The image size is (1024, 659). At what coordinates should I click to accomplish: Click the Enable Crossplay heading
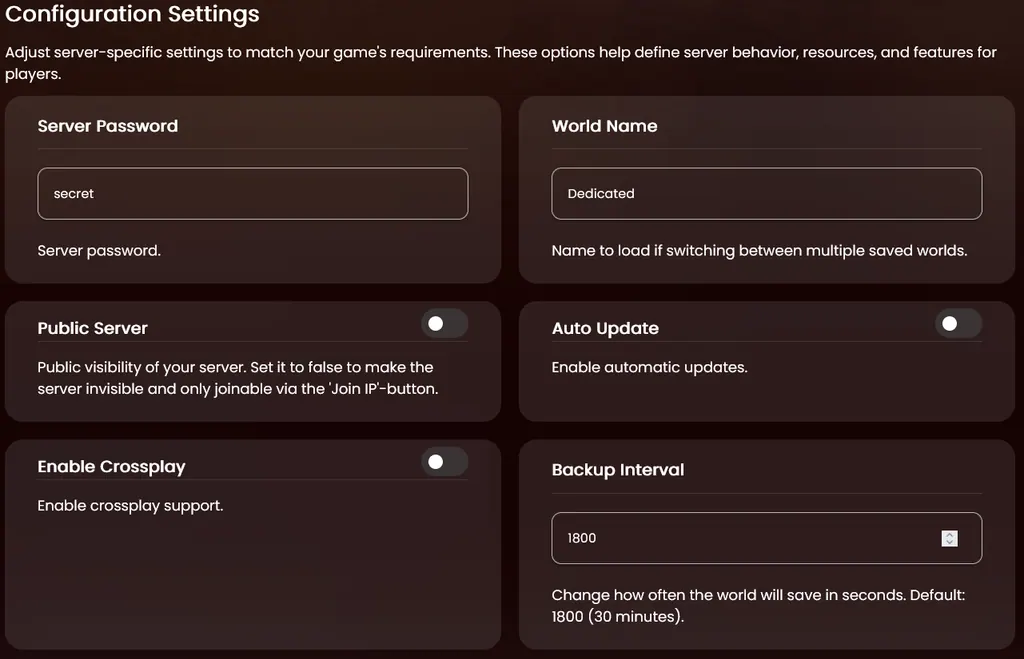pos(112,466)
